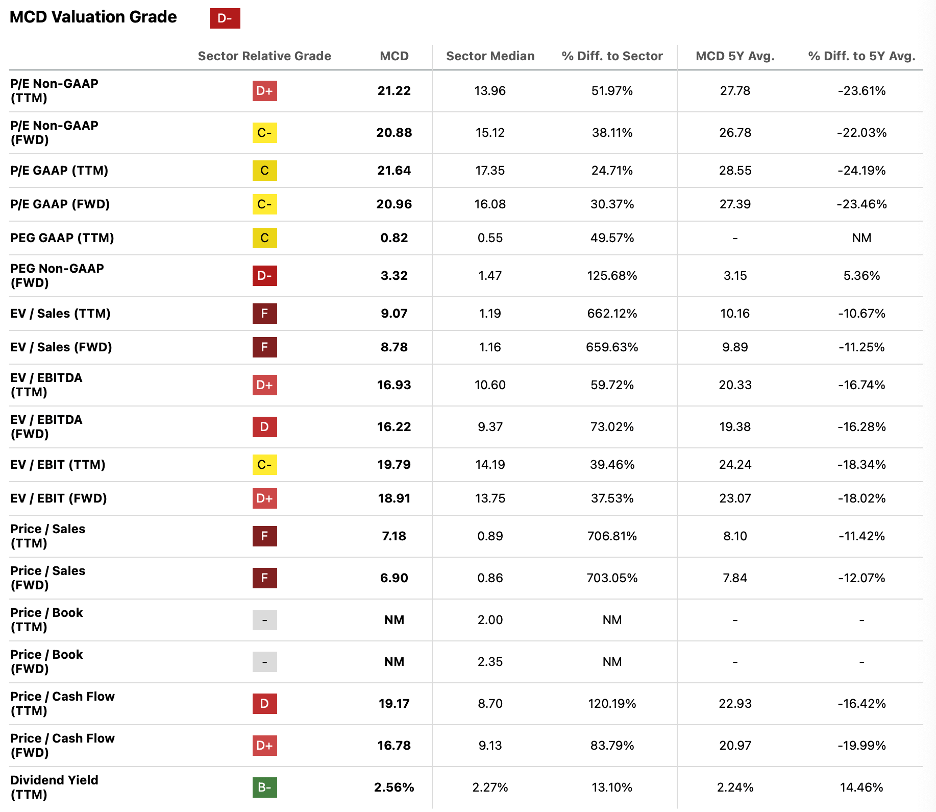The height and width of the screenshot is (812, 936).
Task: Click the EV / EBIT (FWD) row label
Action: 59,498
